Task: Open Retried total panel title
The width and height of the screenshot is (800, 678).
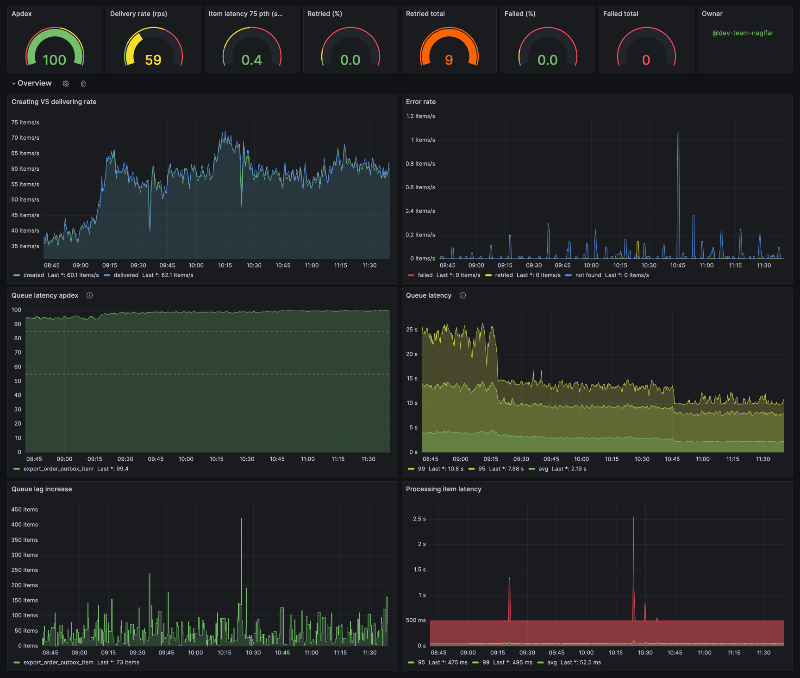Action: click(x=425, y=14)
